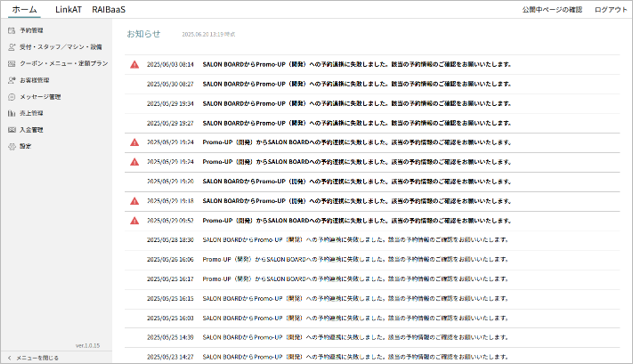Viewport: 633px width, 364px height.
Task: Open 公開中ページの確認 link
Action: pyautogui.click(x=552, y=10)
